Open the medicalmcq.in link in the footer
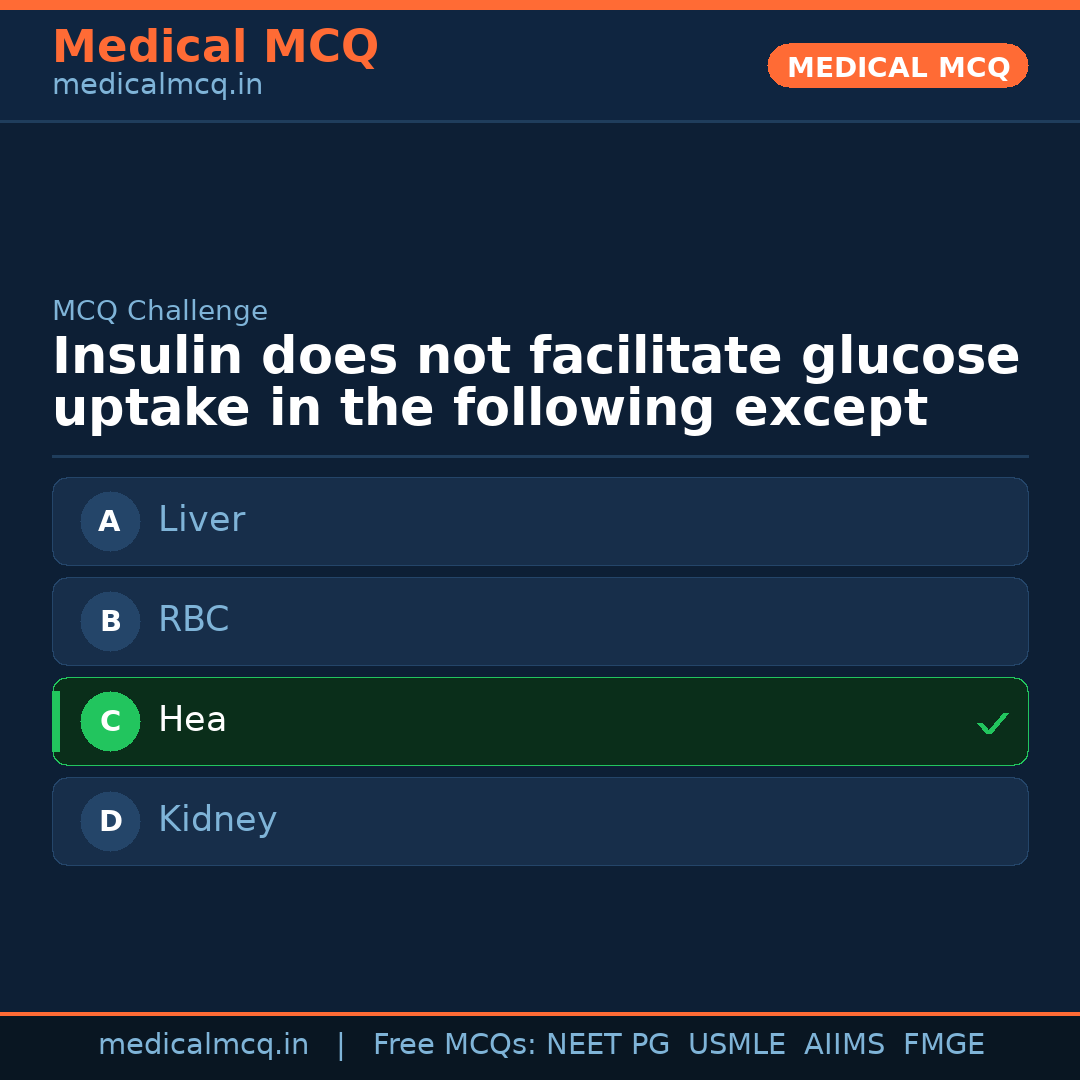The height and width of the screenshot is (1080, 1080). point(203,1045)
